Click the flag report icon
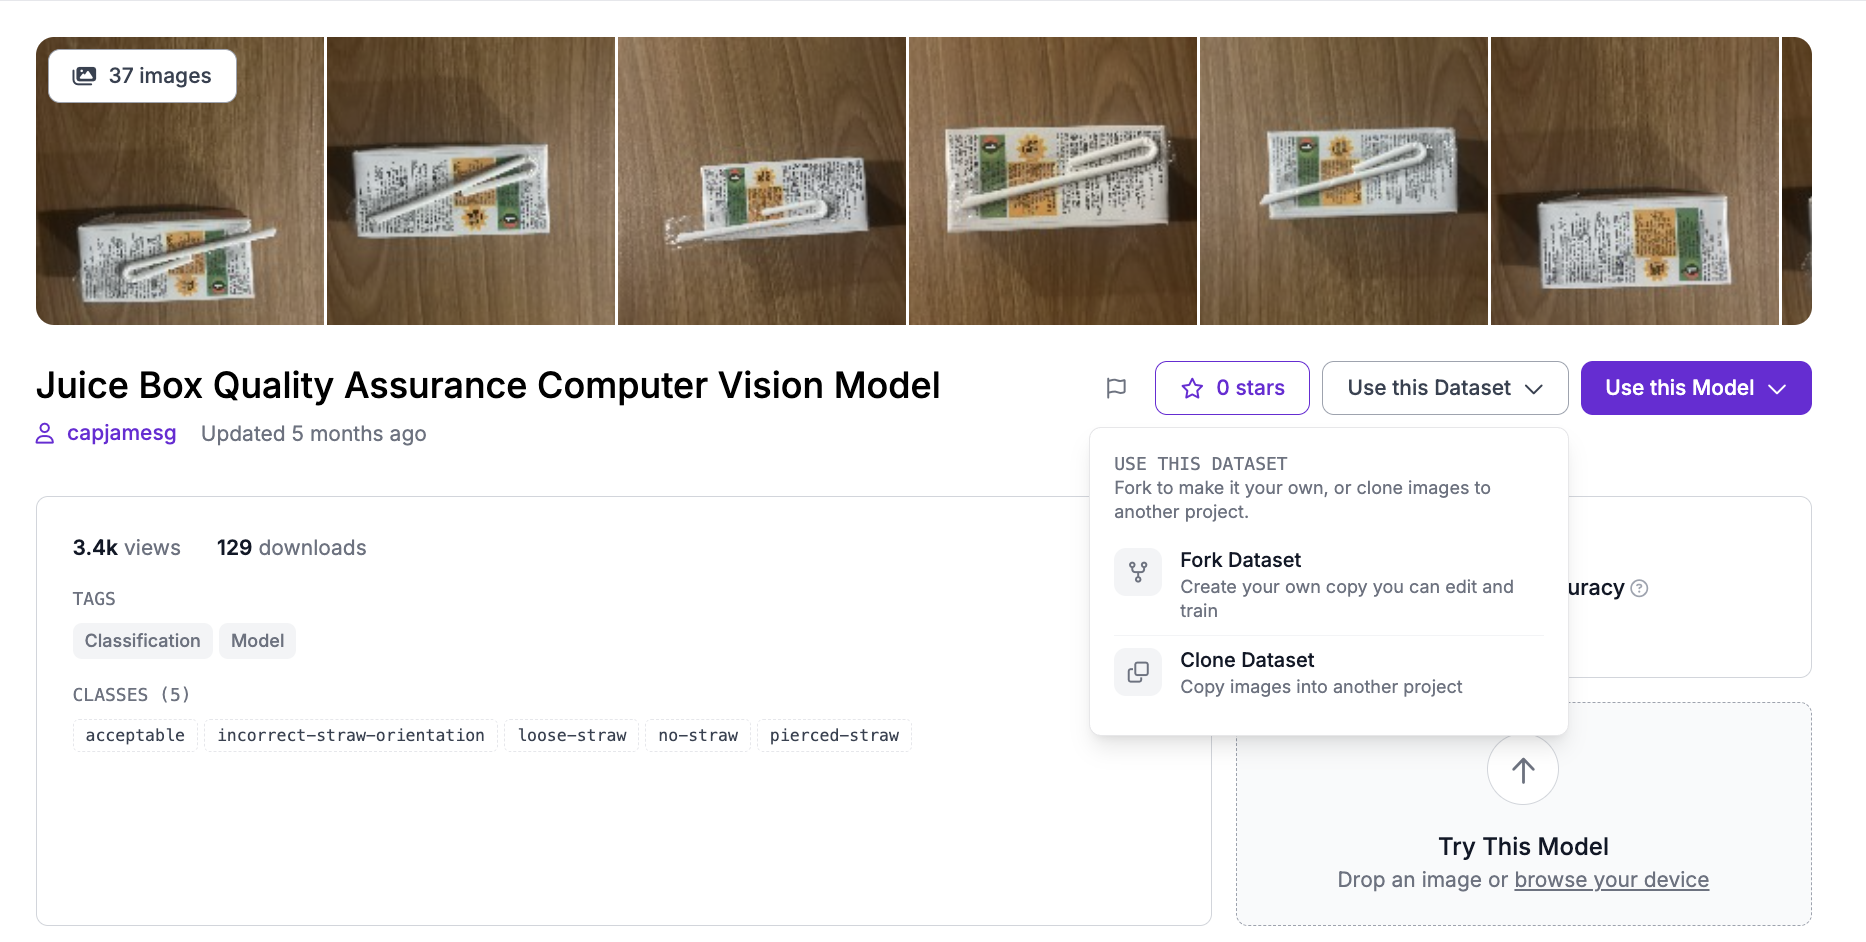This screenshot has height=942, width=1866. coord(1116,388)
